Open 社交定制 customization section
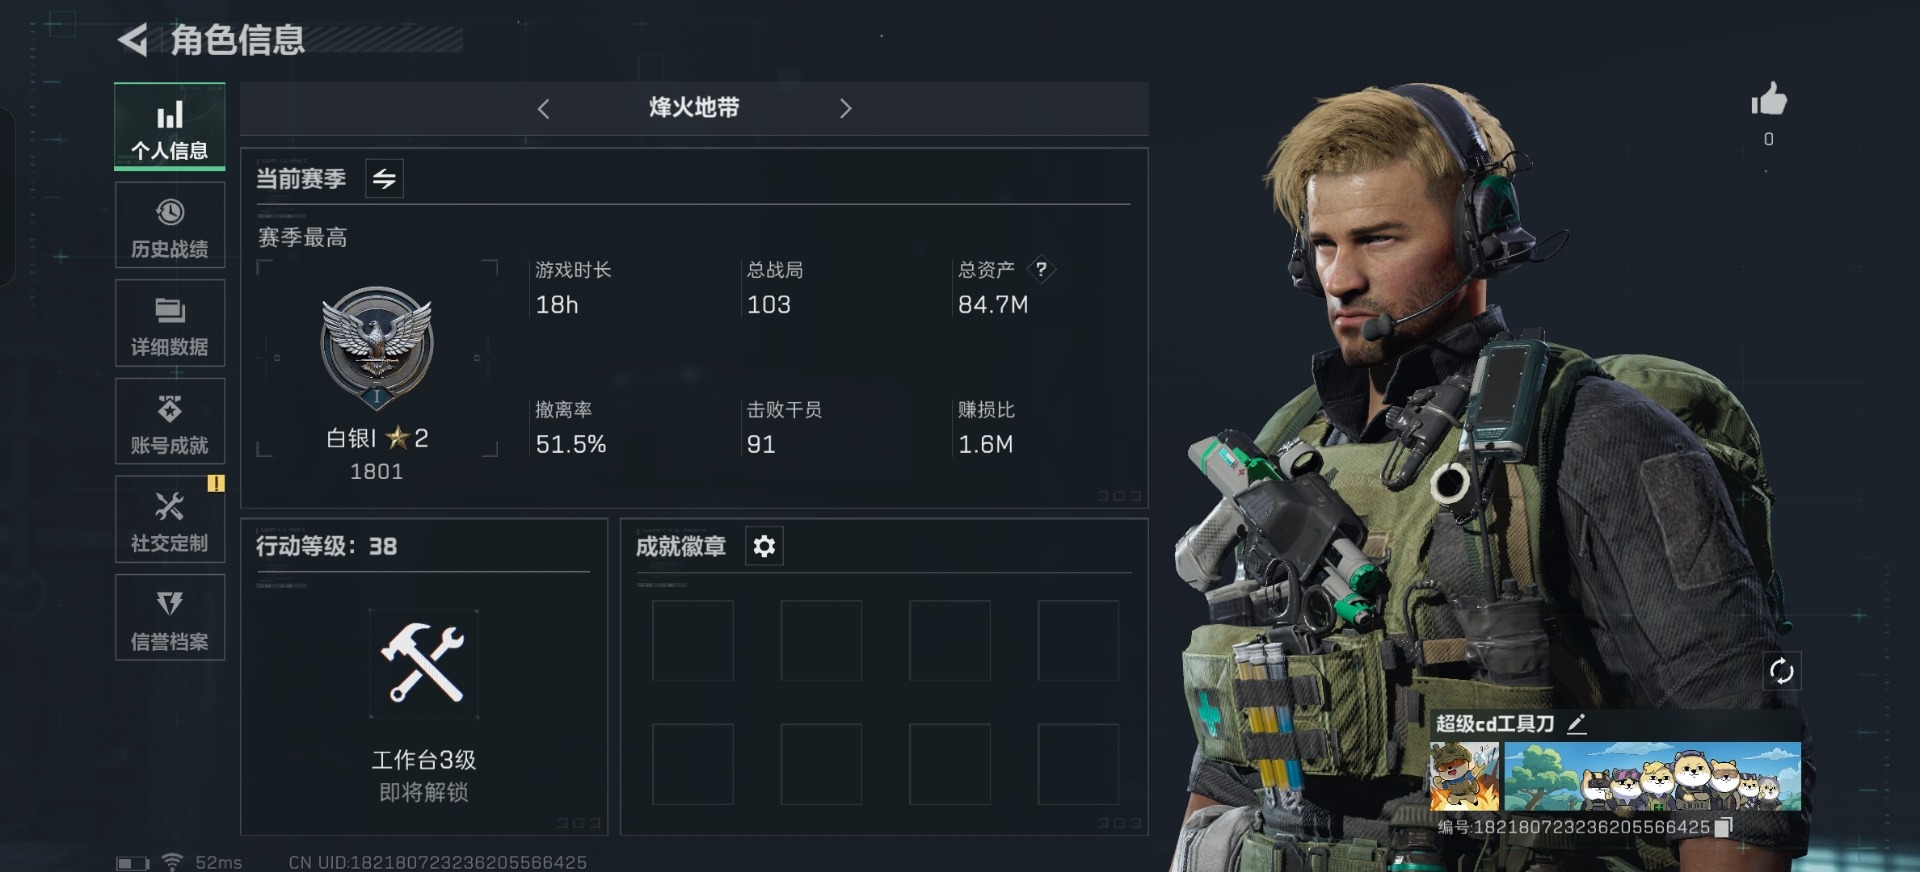 [169, 520]
